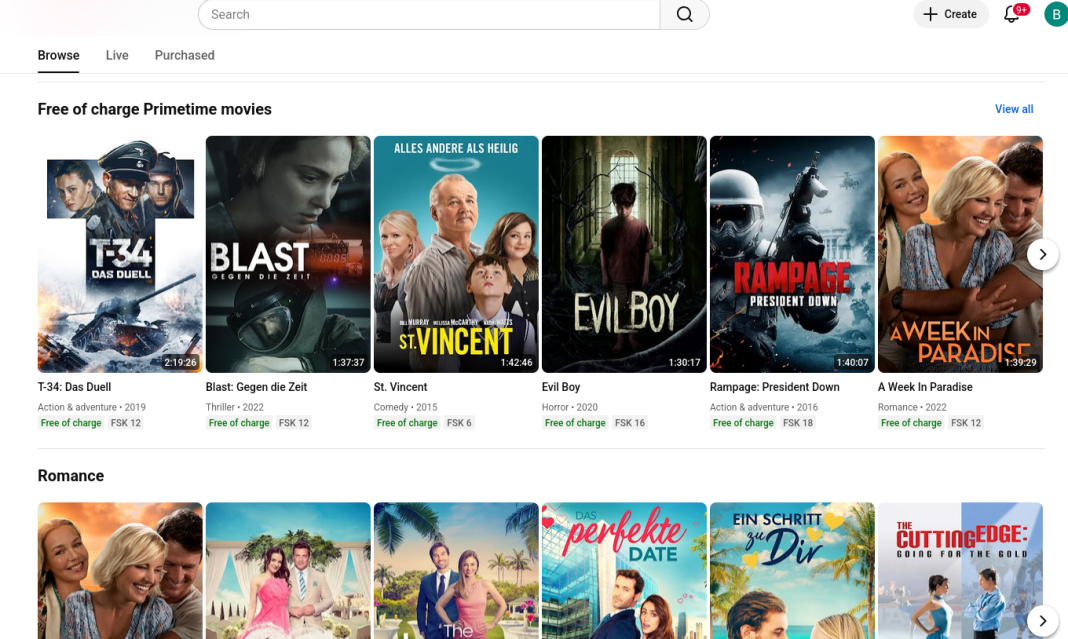Image resolution: width=1068 pixels, height=639 pixels.
Task: Open the Romance poster with couple among palm trees
Action: pos(456,571)
